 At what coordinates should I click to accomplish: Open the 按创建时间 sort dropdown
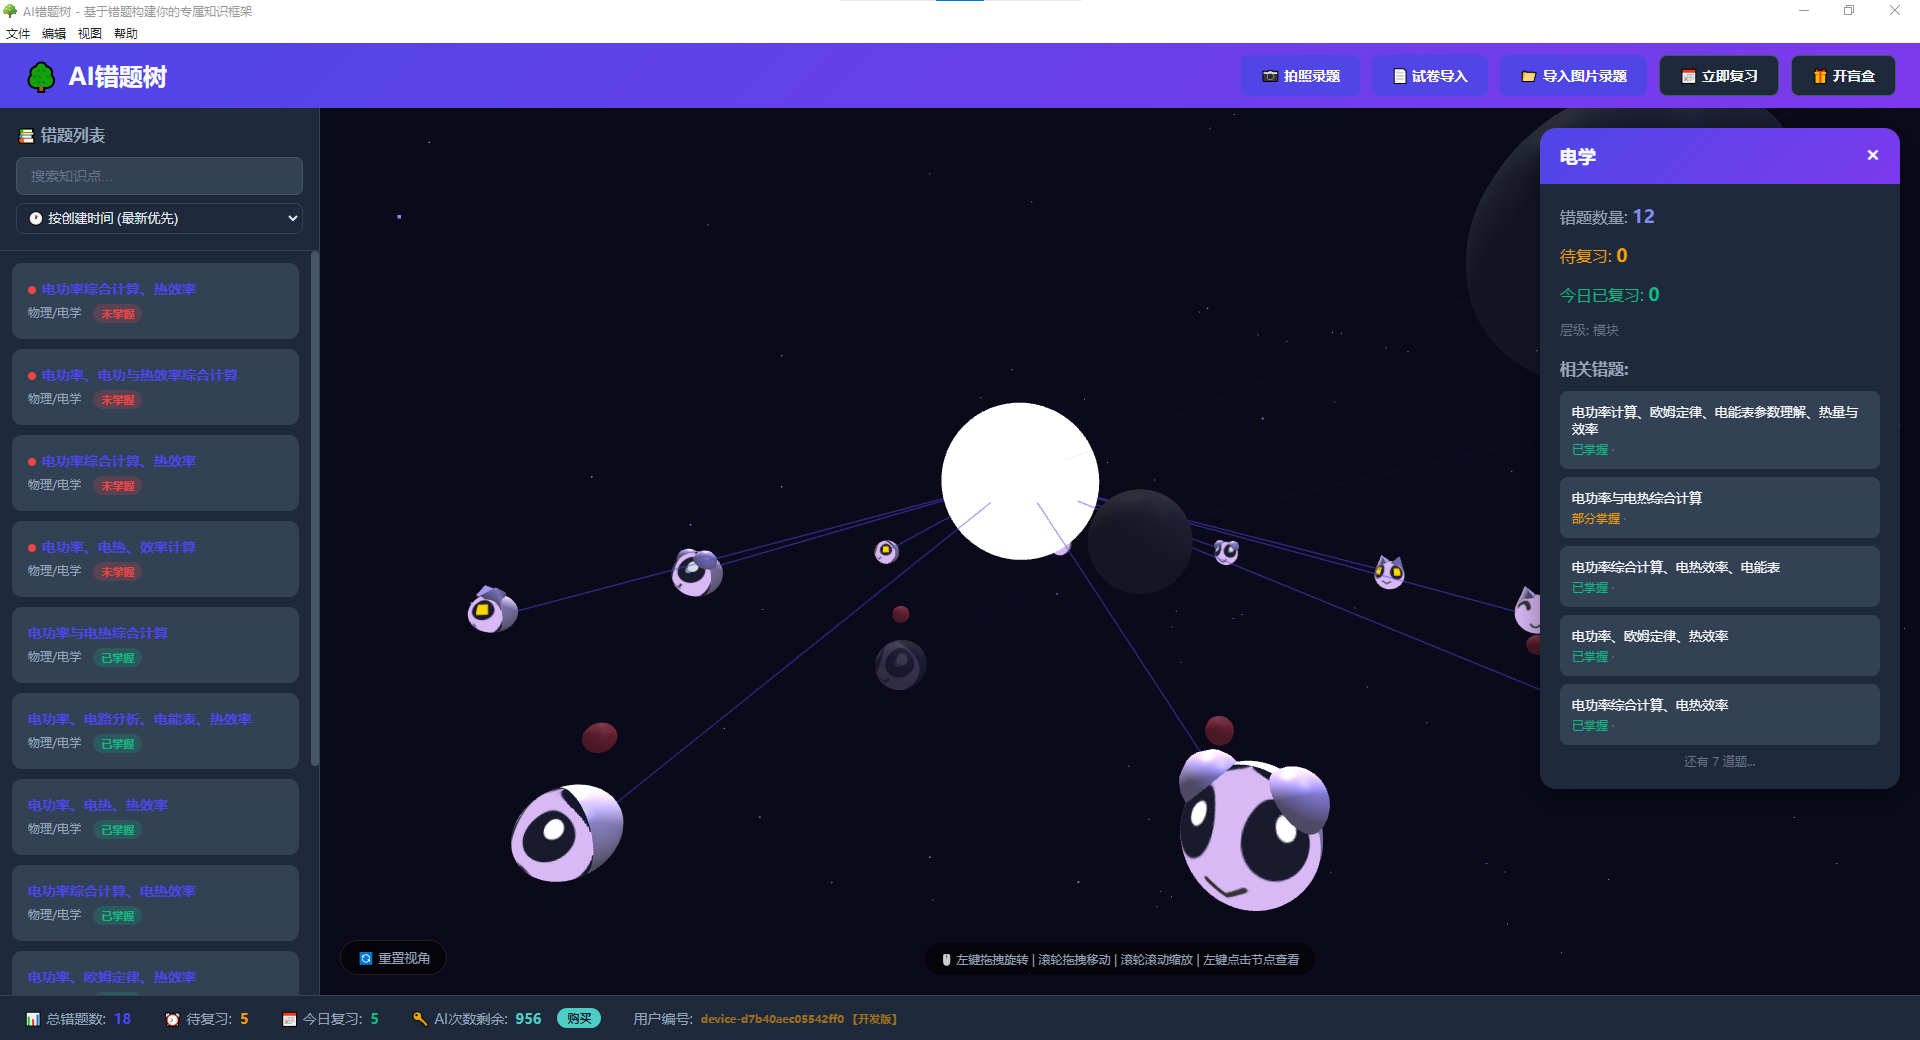point(159,218)
